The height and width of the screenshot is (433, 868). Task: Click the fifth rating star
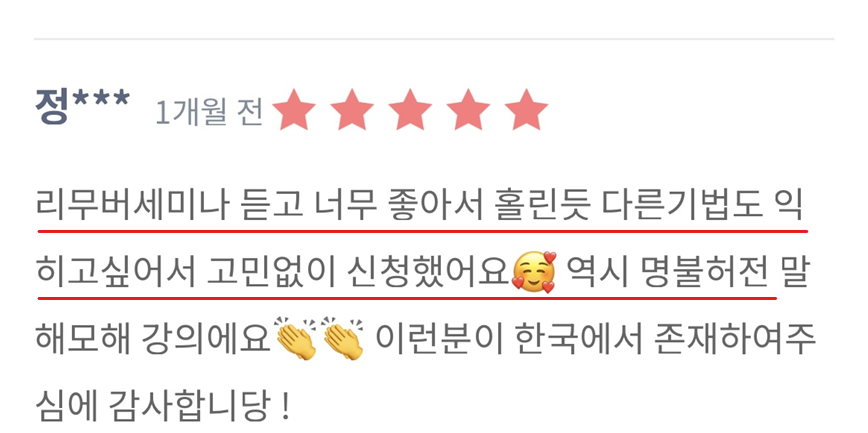(x=526, y=110)
